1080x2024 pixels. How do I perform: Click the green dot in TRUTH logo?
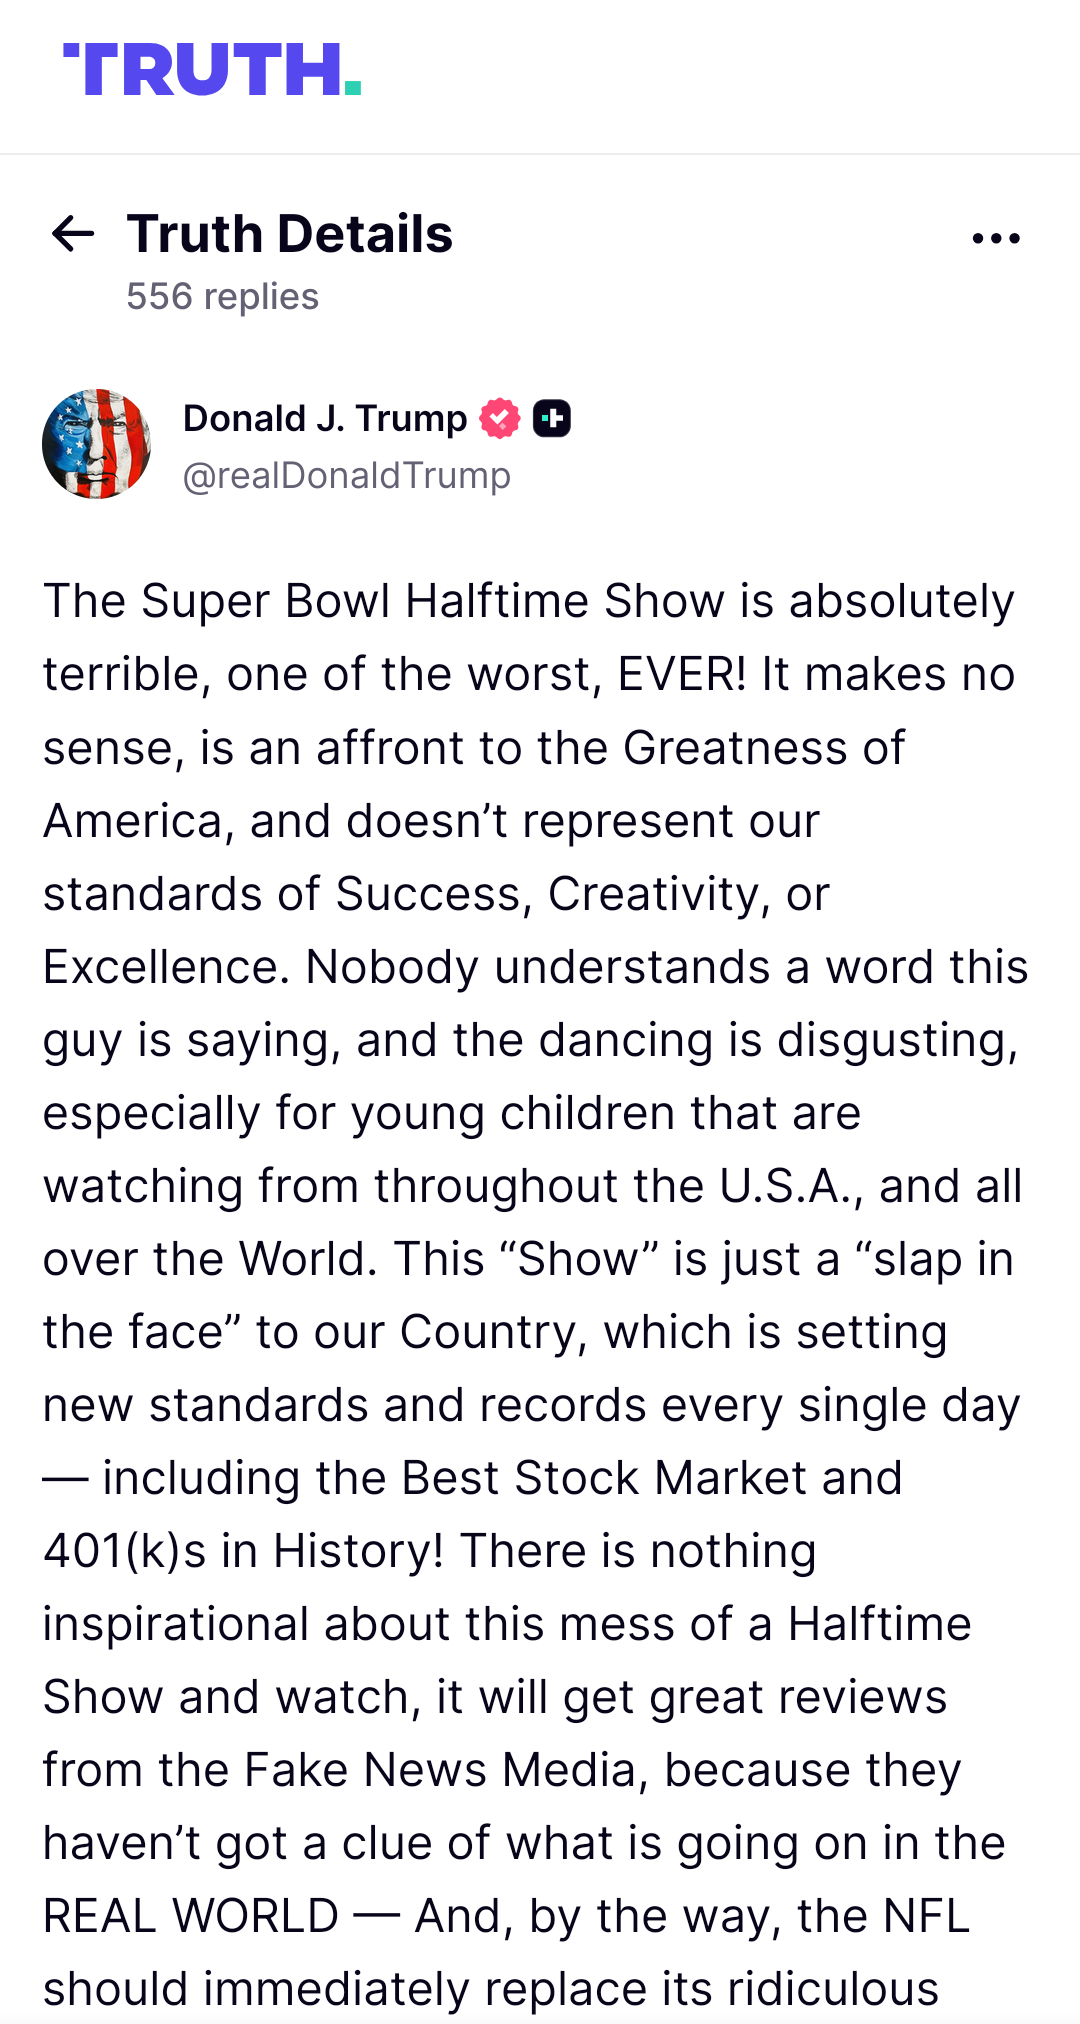(x=352, y=88)
